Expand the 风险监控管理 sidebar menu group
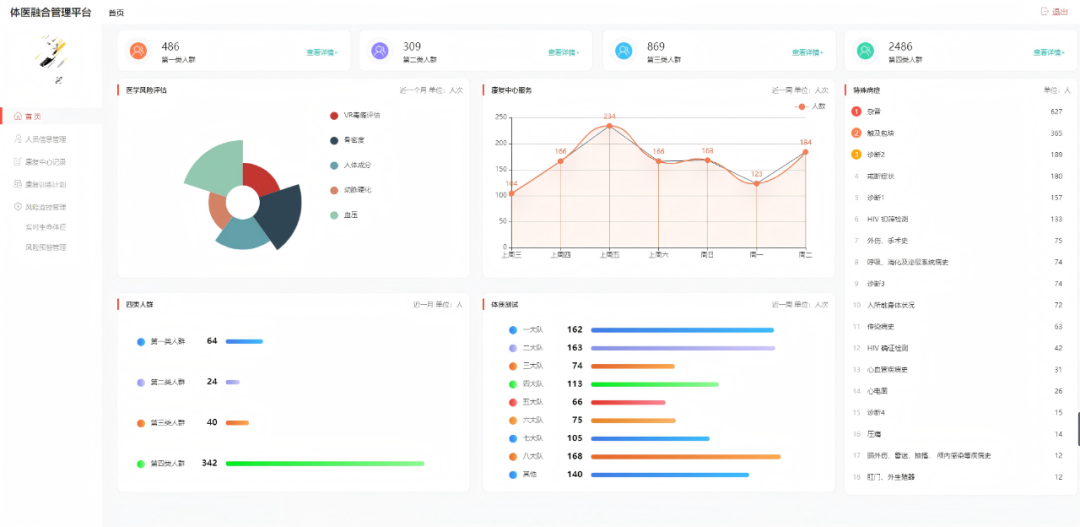 click(45, 207)
